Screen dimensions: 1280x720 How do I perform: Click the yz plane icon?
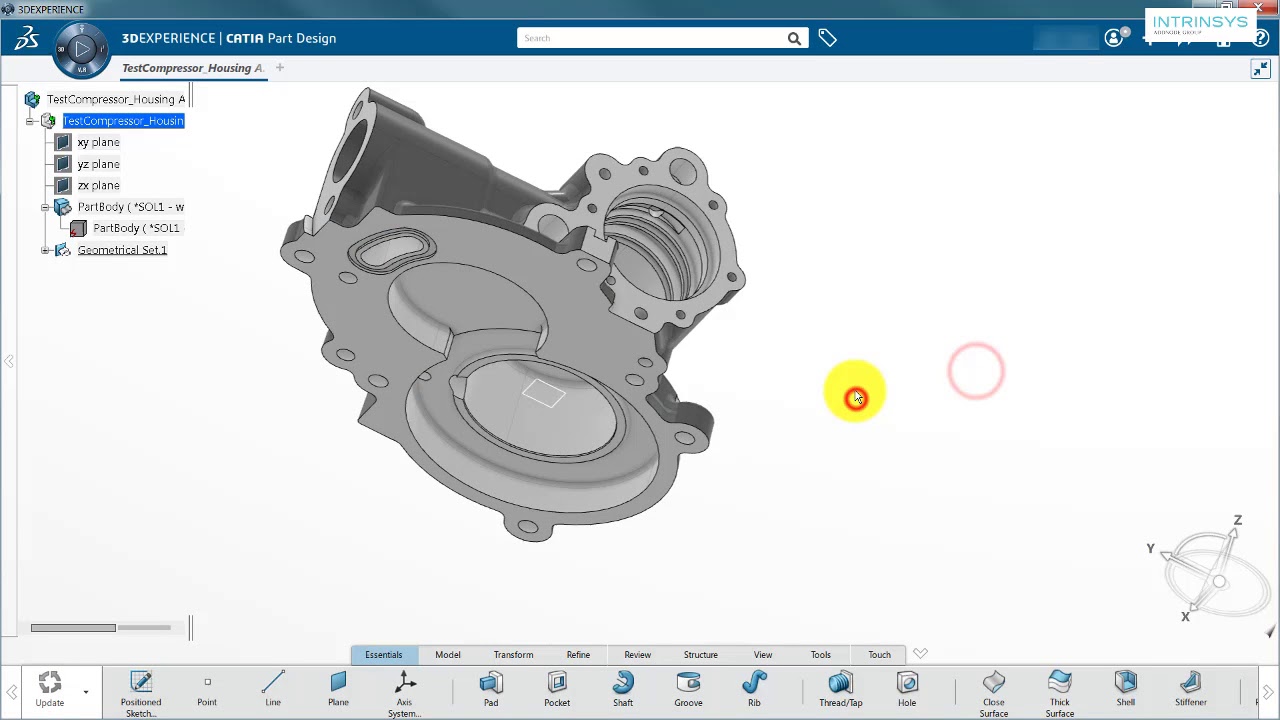63,164
